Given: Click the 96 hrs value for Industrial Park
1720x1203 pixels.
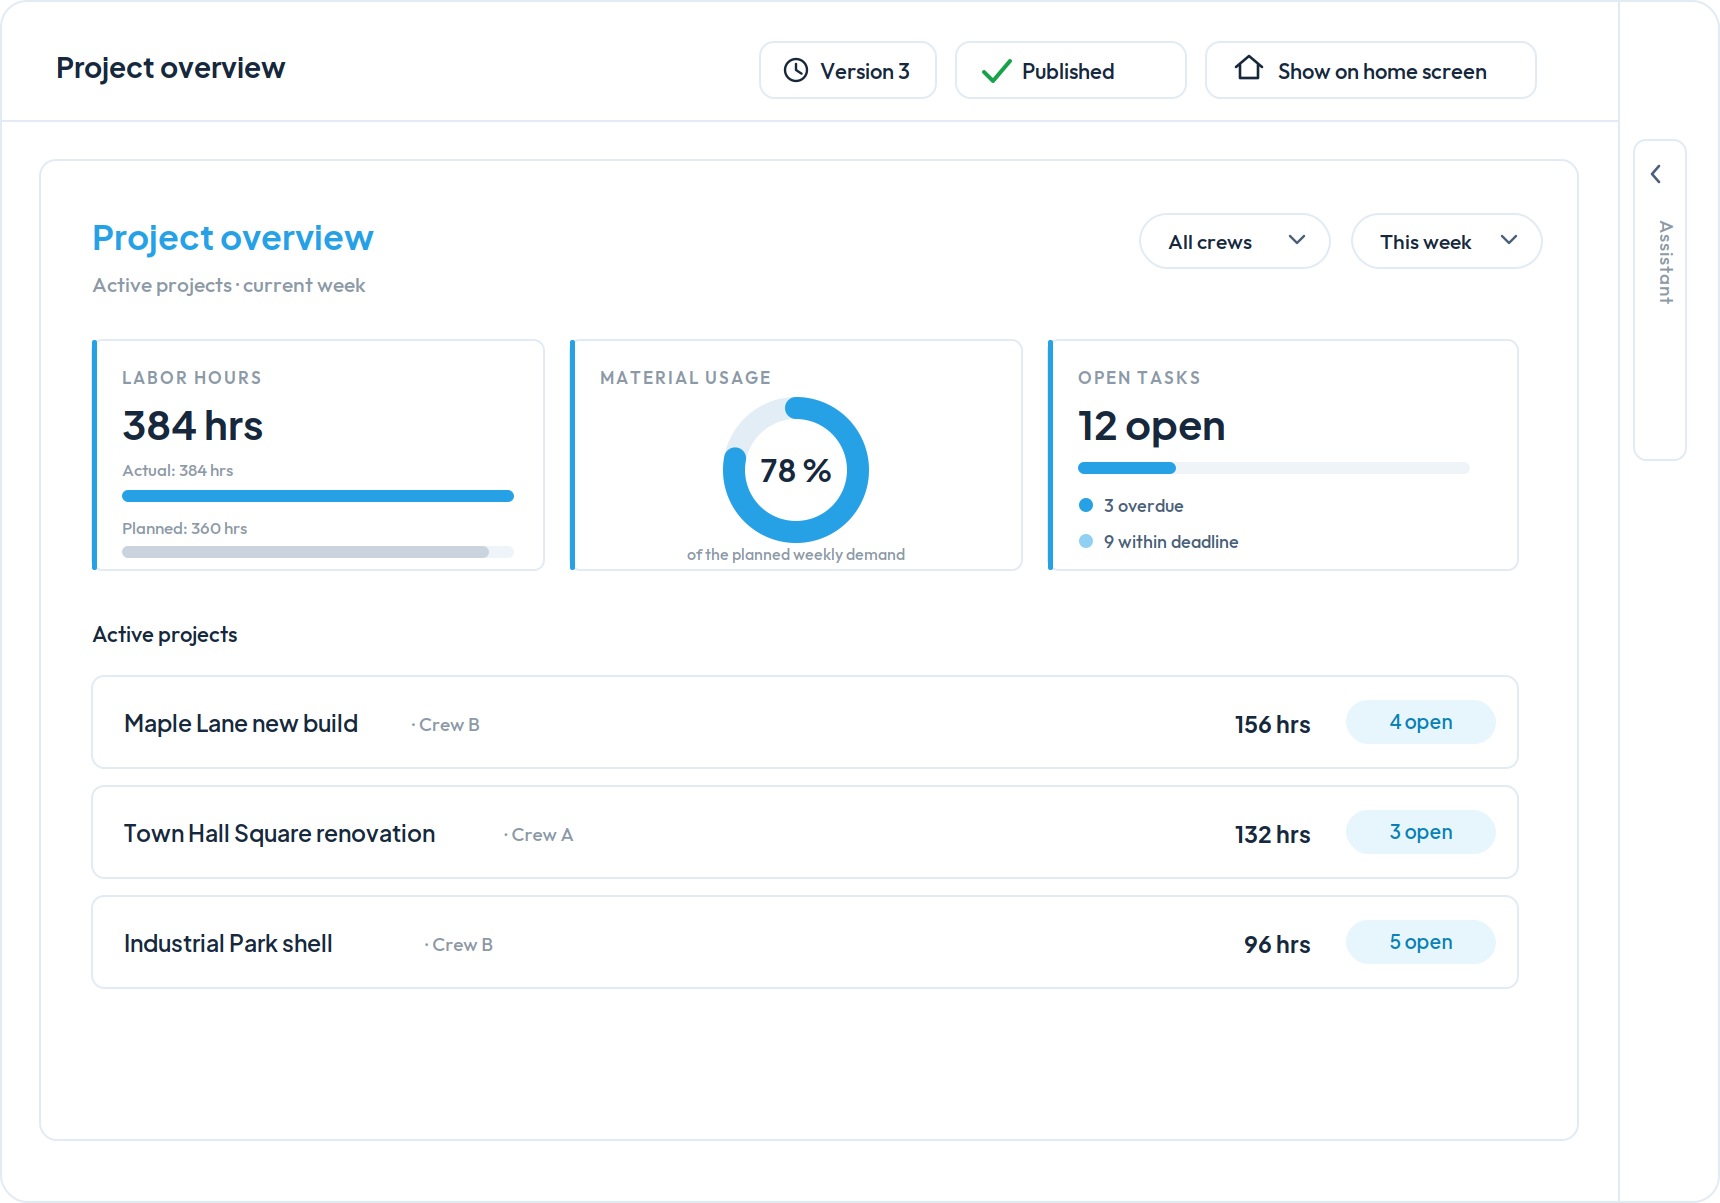Looking at the screenshot, I should 1277,944.
